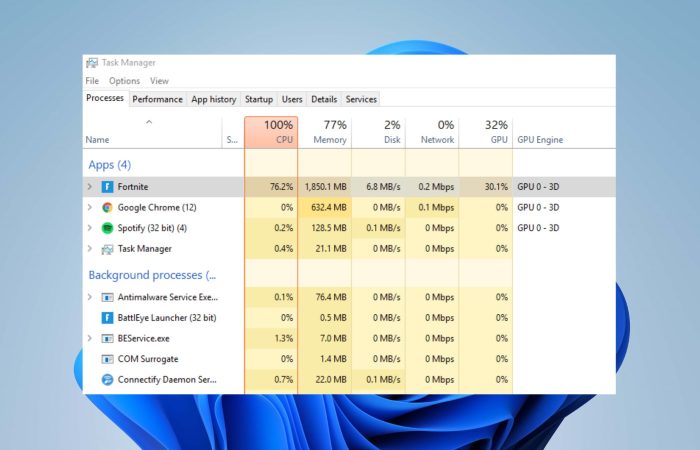Select Antimalware Service Exe... row name
Screen dimensions: 700x450
(168, 297)
